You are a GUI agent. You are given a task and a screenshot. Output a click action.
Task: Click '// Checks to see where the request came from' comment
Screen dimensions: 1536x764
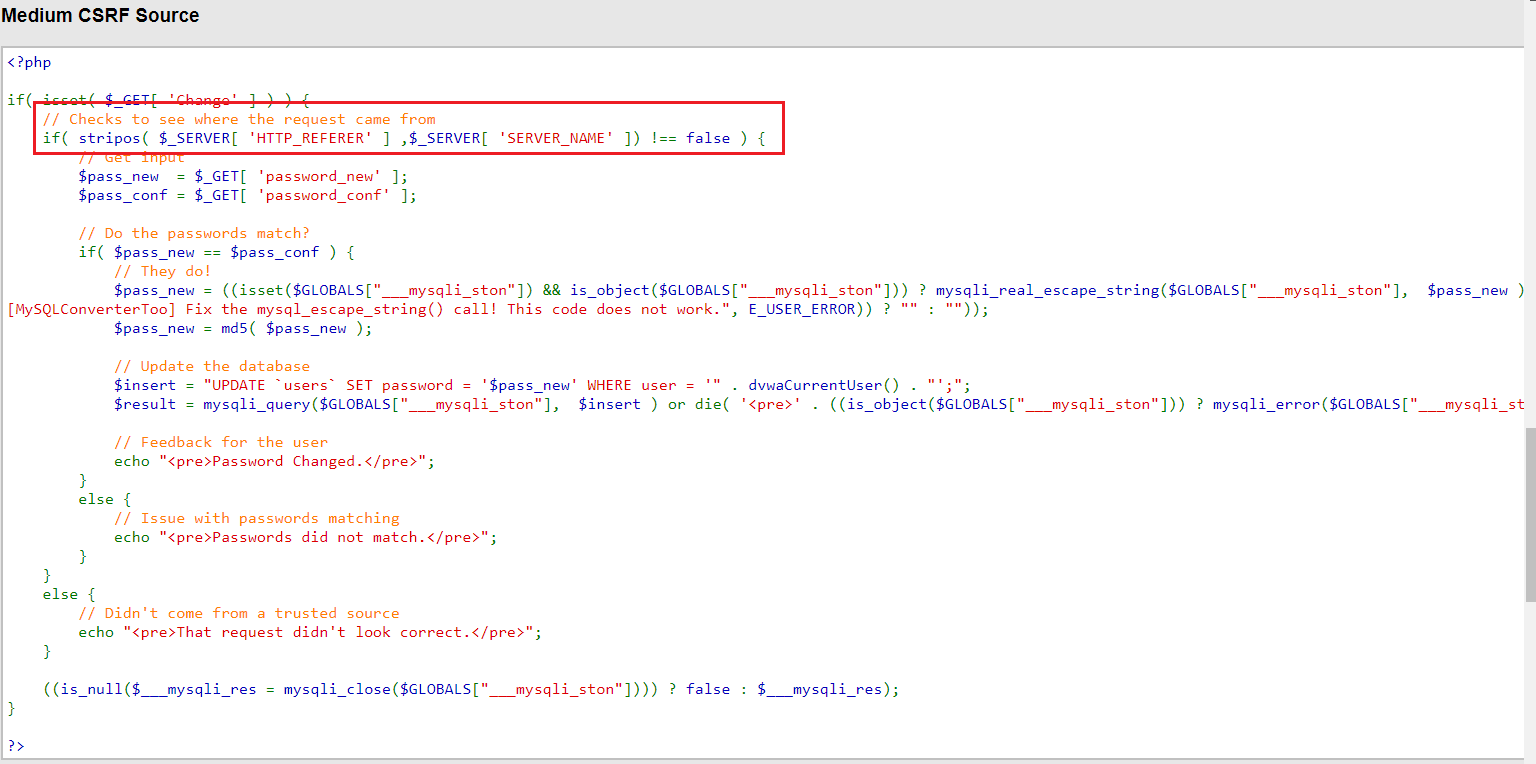239,119
